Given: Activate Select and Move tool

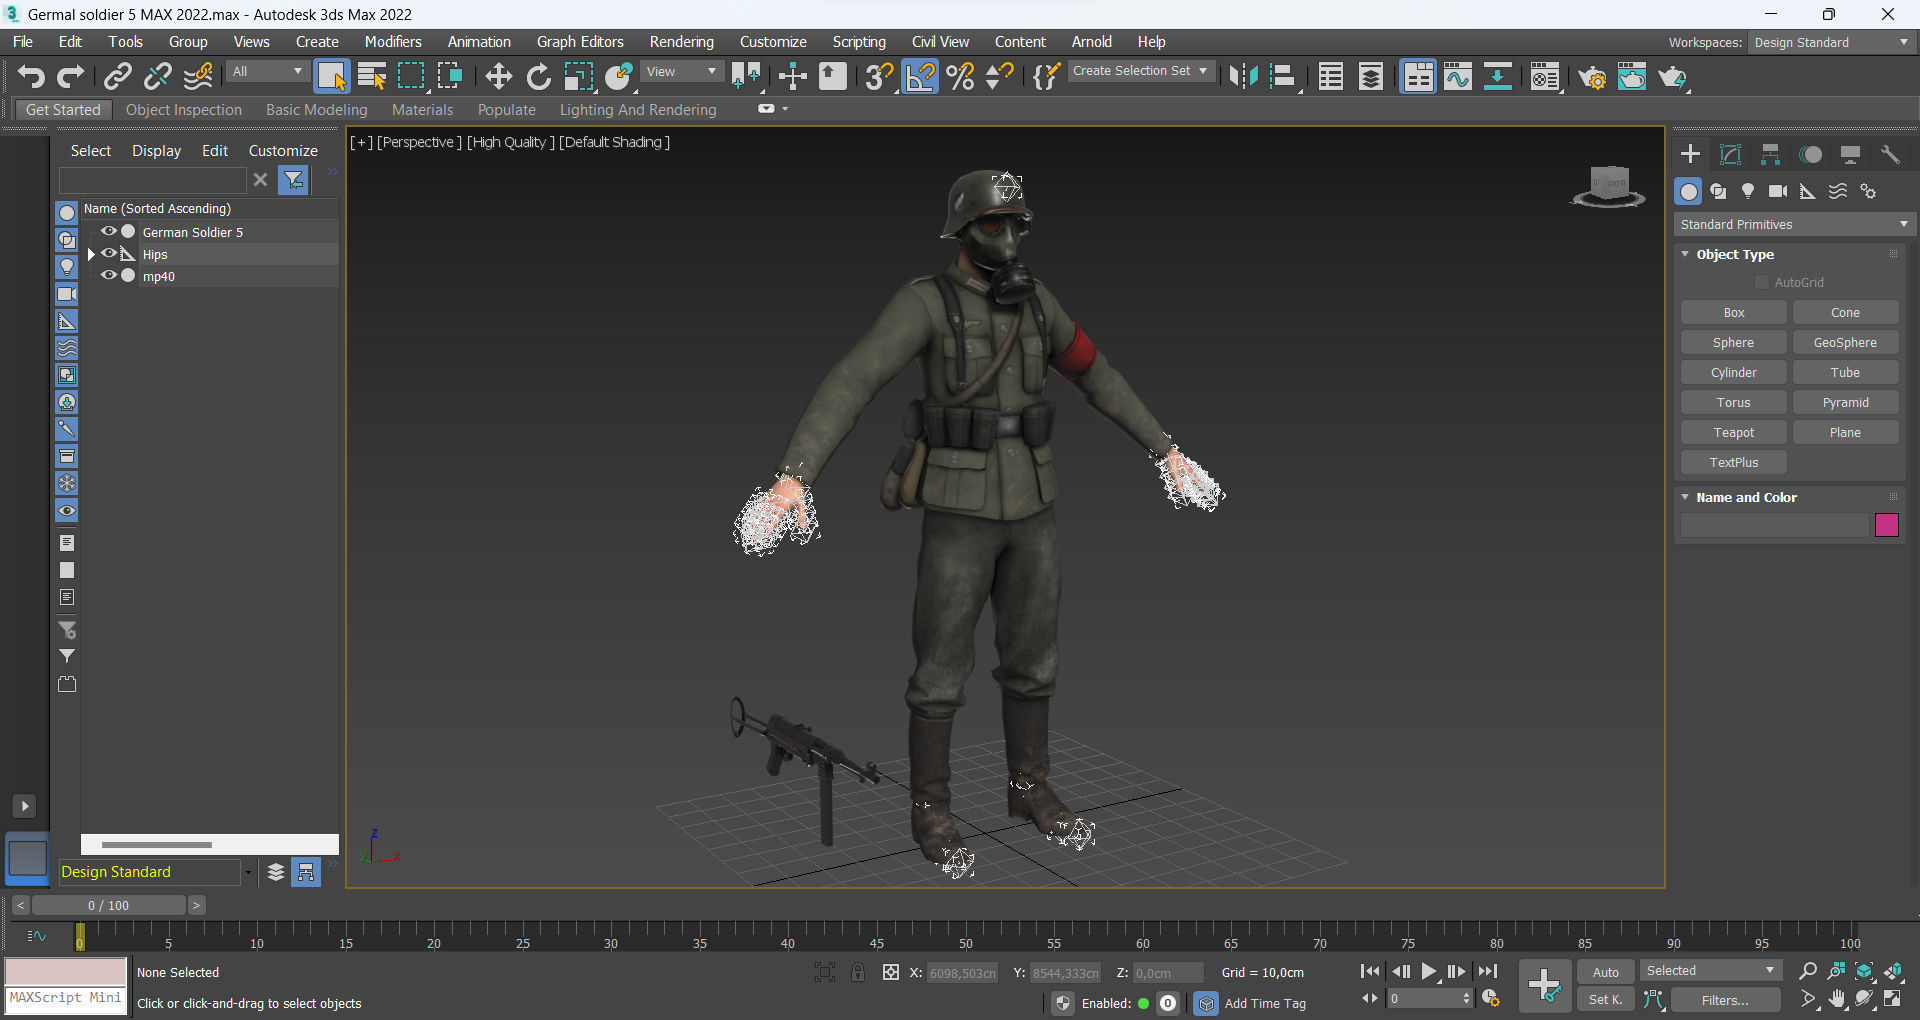Looking at the screenshot, I should point(498,76).
